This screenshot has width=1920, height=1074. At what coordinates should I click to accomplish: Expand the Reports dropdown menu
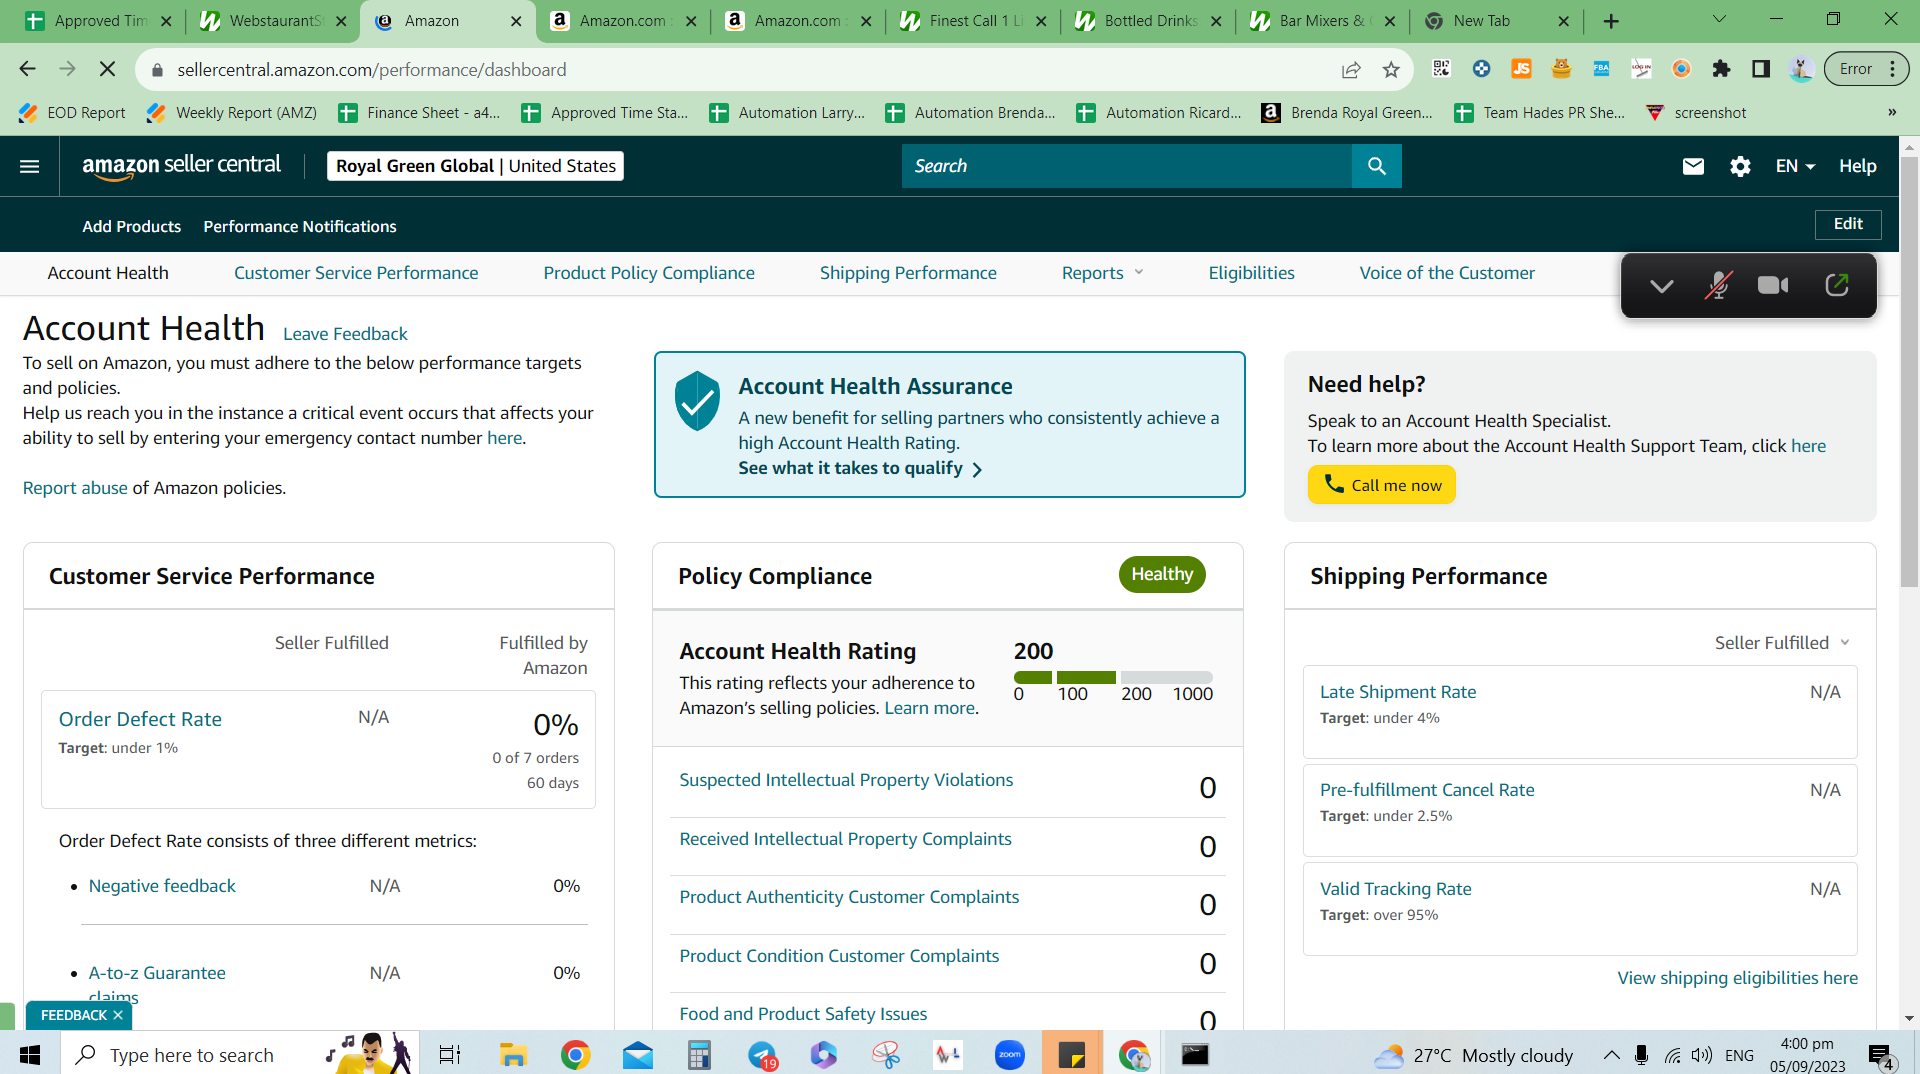point(1102,273)
